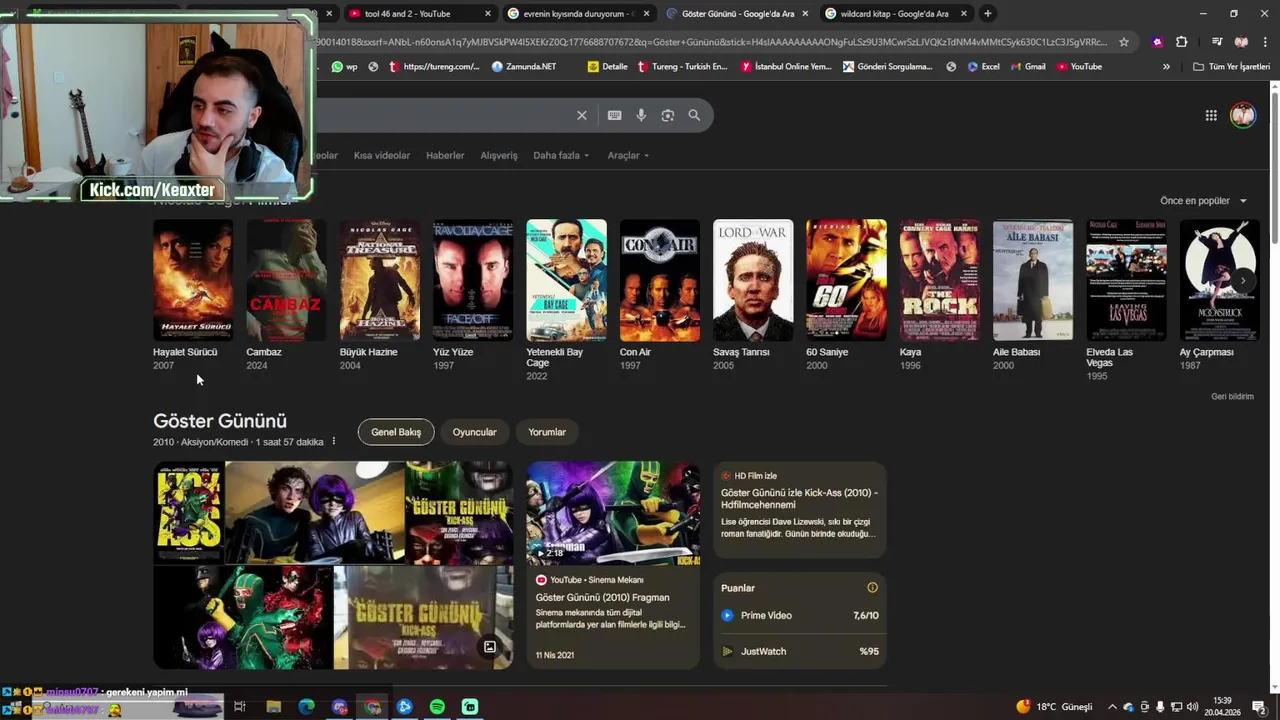1280x720 pixels.
Task: Open the Google apps grid
Action: (x=1211, y=115)
